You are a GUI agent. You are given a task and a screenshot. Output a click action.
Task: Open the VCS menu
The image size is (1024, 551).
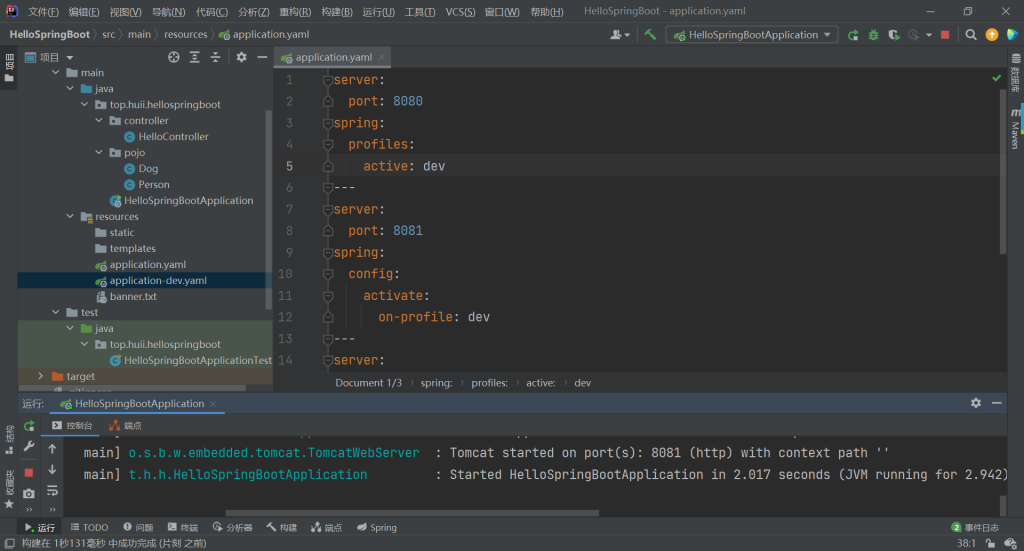[460, 12]
